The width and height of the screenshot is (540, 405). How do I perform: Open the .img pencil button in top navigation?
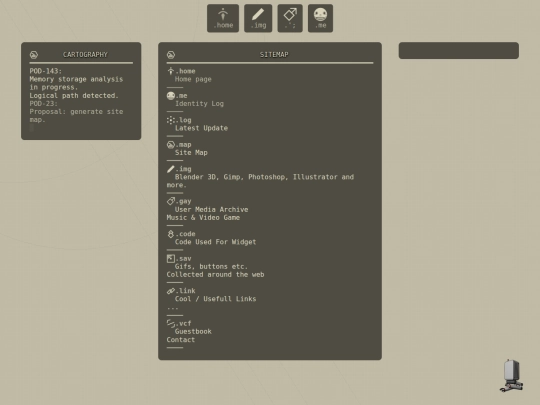point(258,18)
